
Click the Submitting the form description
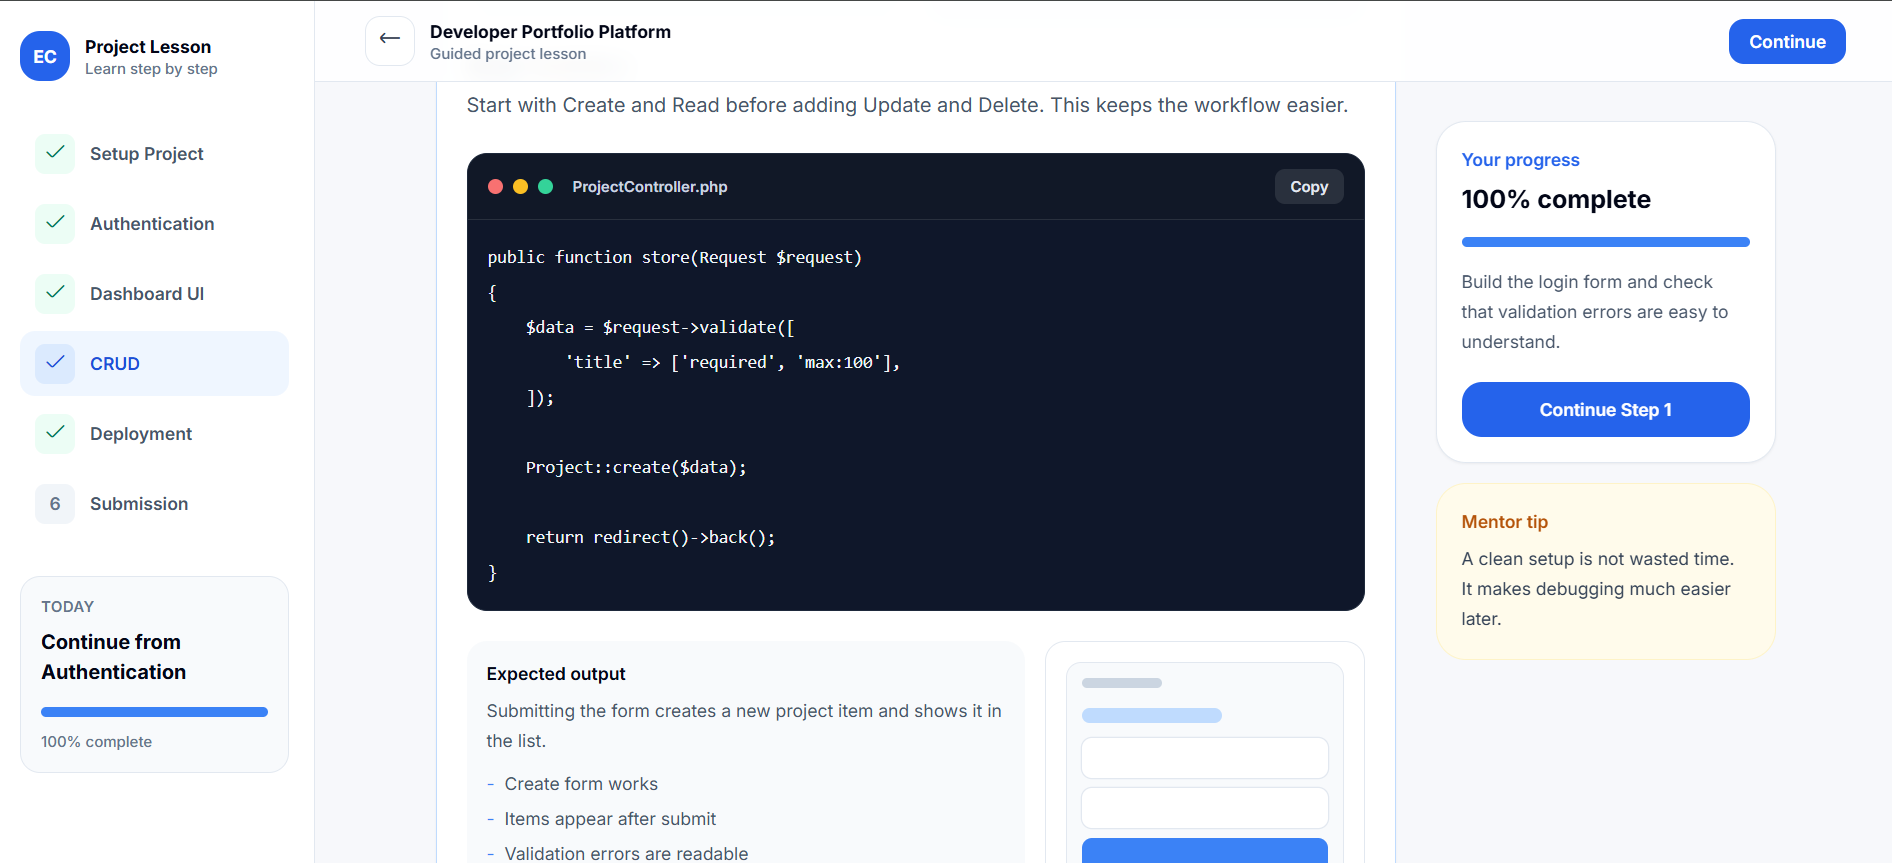[744, 726]
